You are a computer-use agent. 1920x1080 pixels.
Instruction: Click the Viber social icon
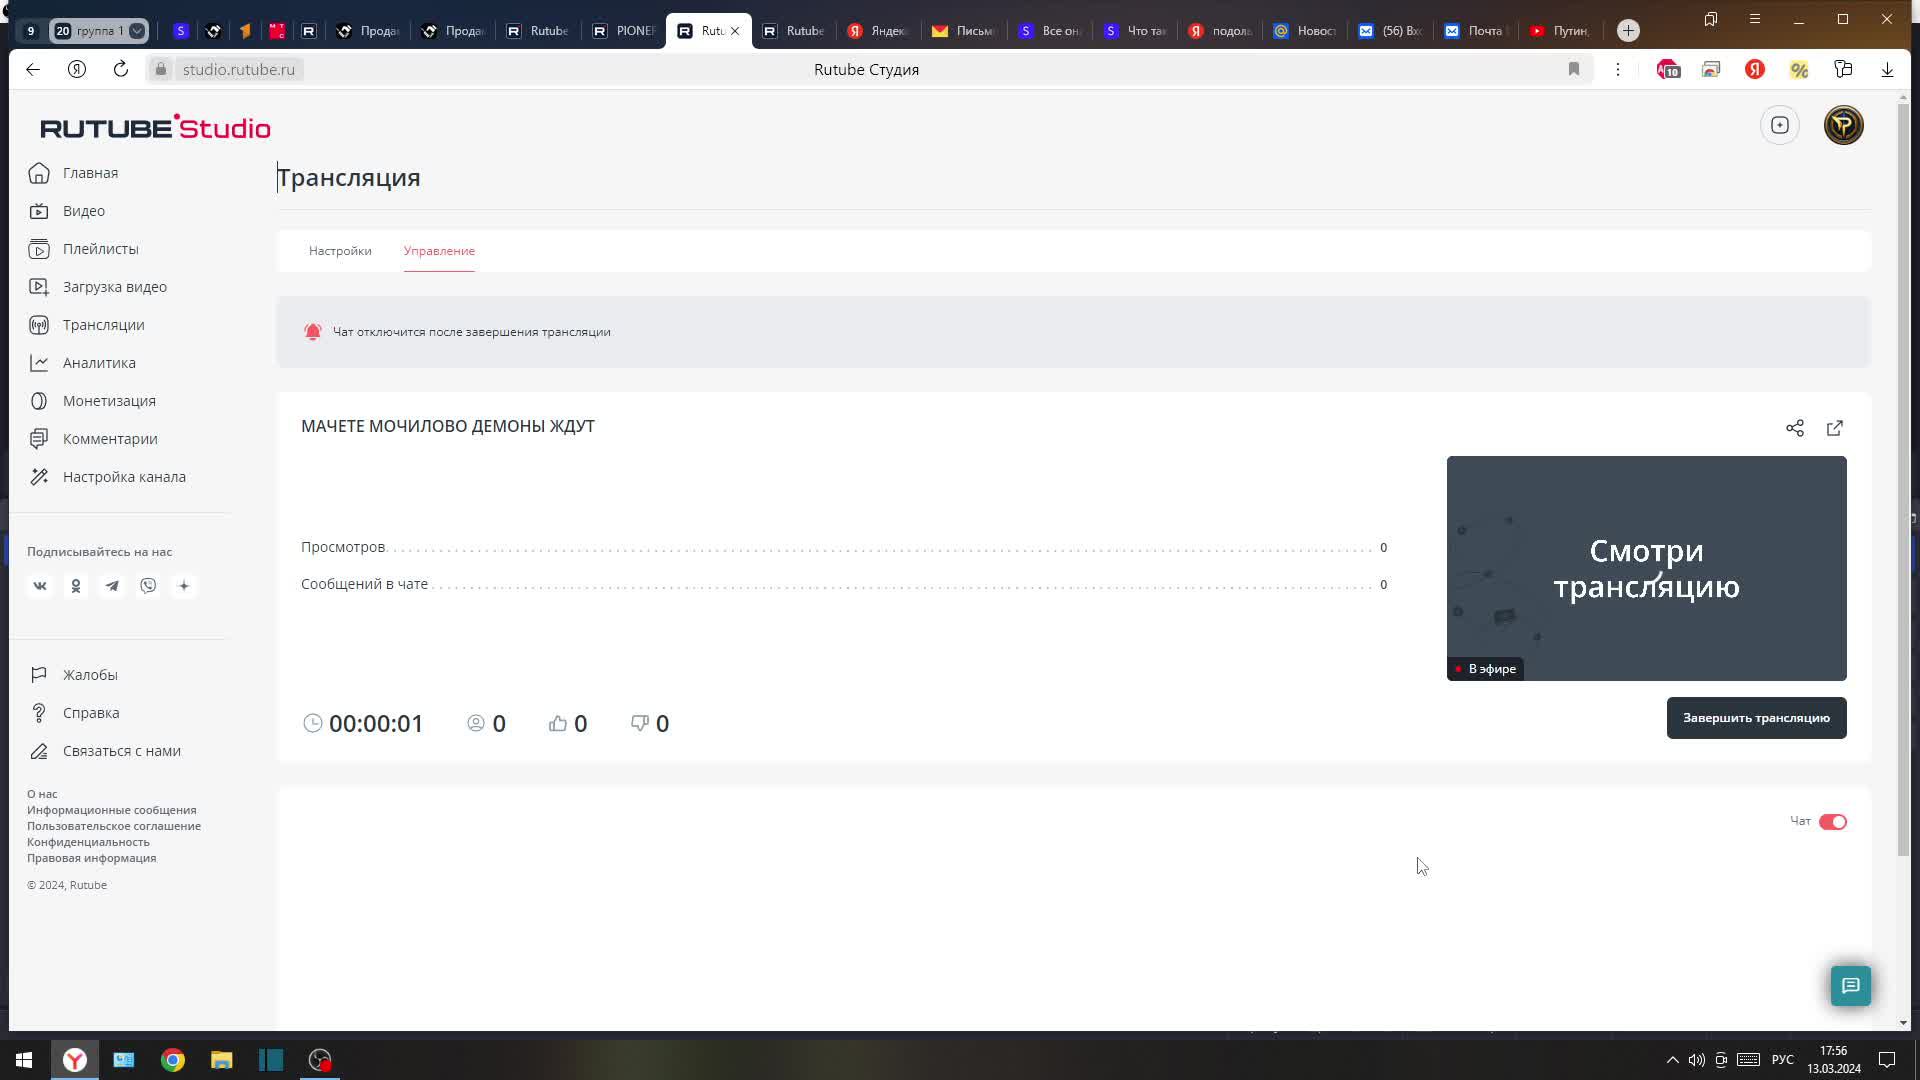point(148,586)
